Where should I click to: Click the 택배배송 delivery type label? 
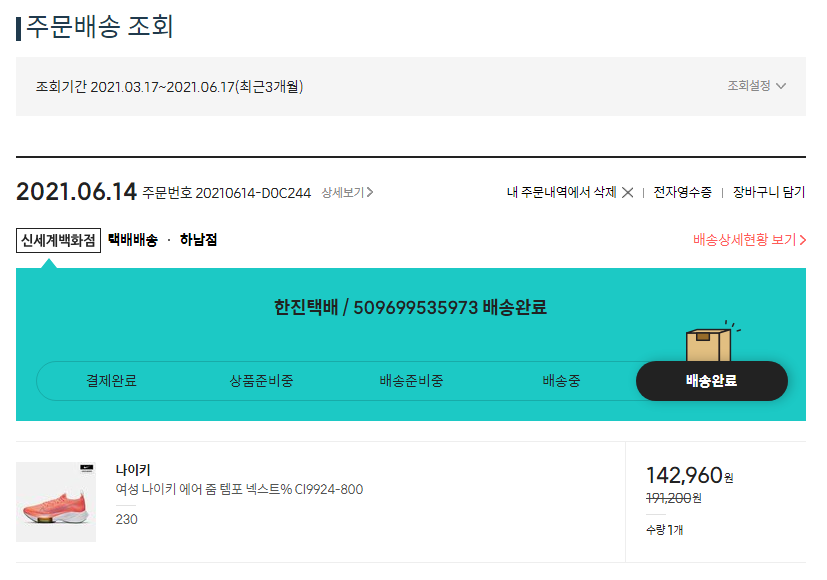(133, 240)
